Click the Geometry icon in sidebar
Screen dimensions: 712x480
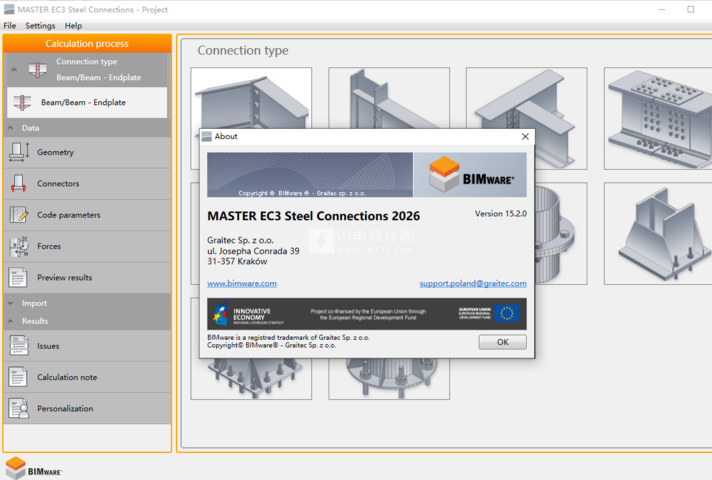19,152
